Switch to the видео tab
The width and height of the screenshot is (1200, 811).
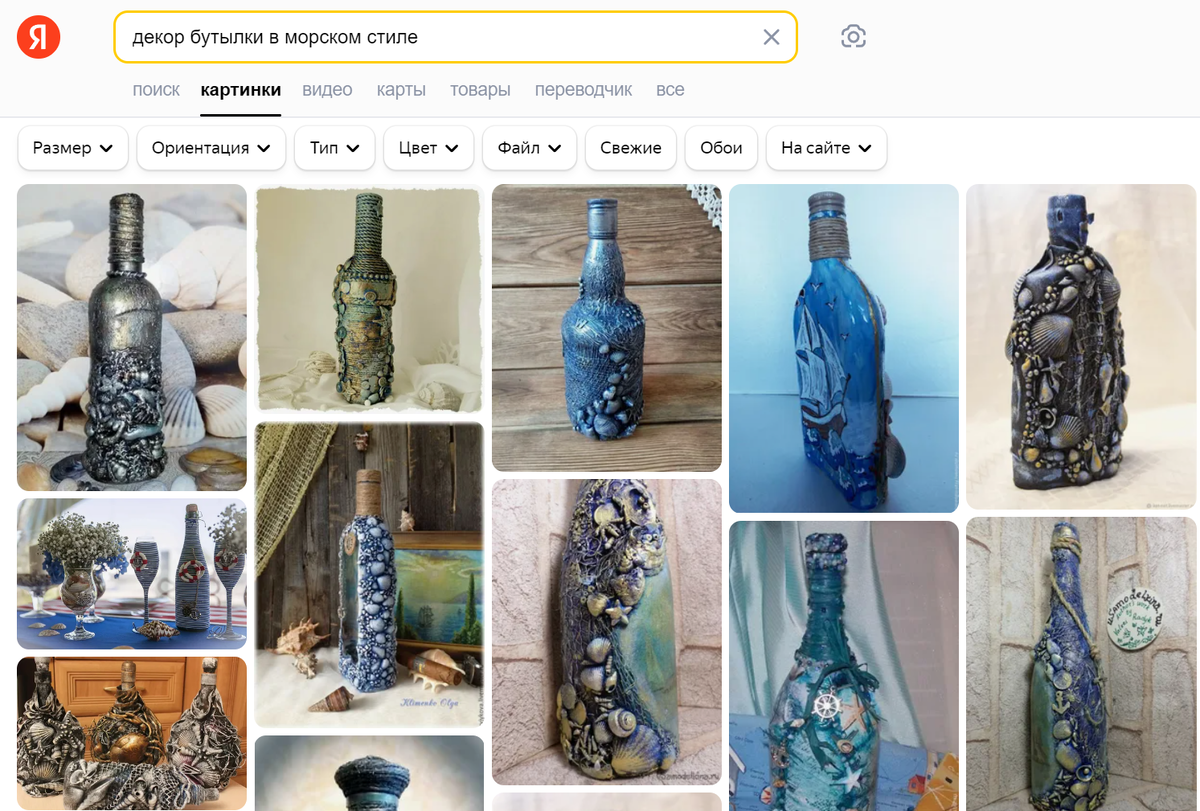pyautogui.click(x=327, y=89)
